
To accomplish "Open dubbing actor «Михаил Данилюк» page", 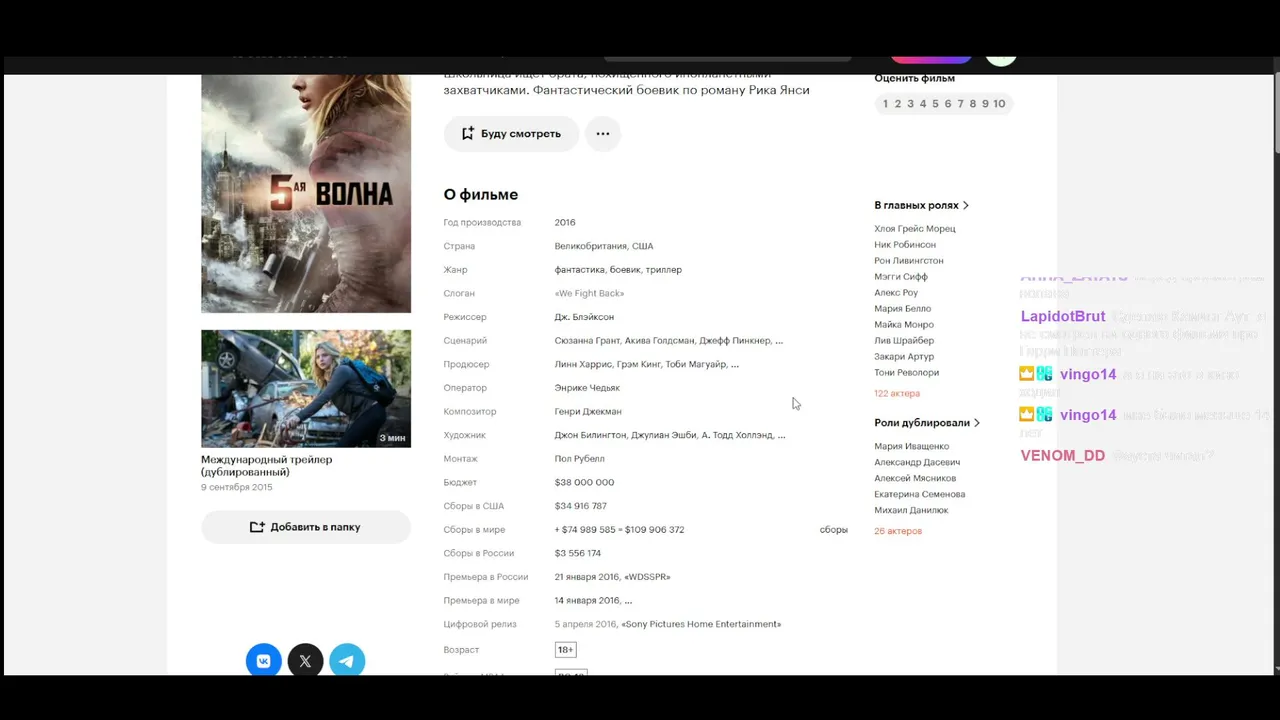I will (911, 511).
